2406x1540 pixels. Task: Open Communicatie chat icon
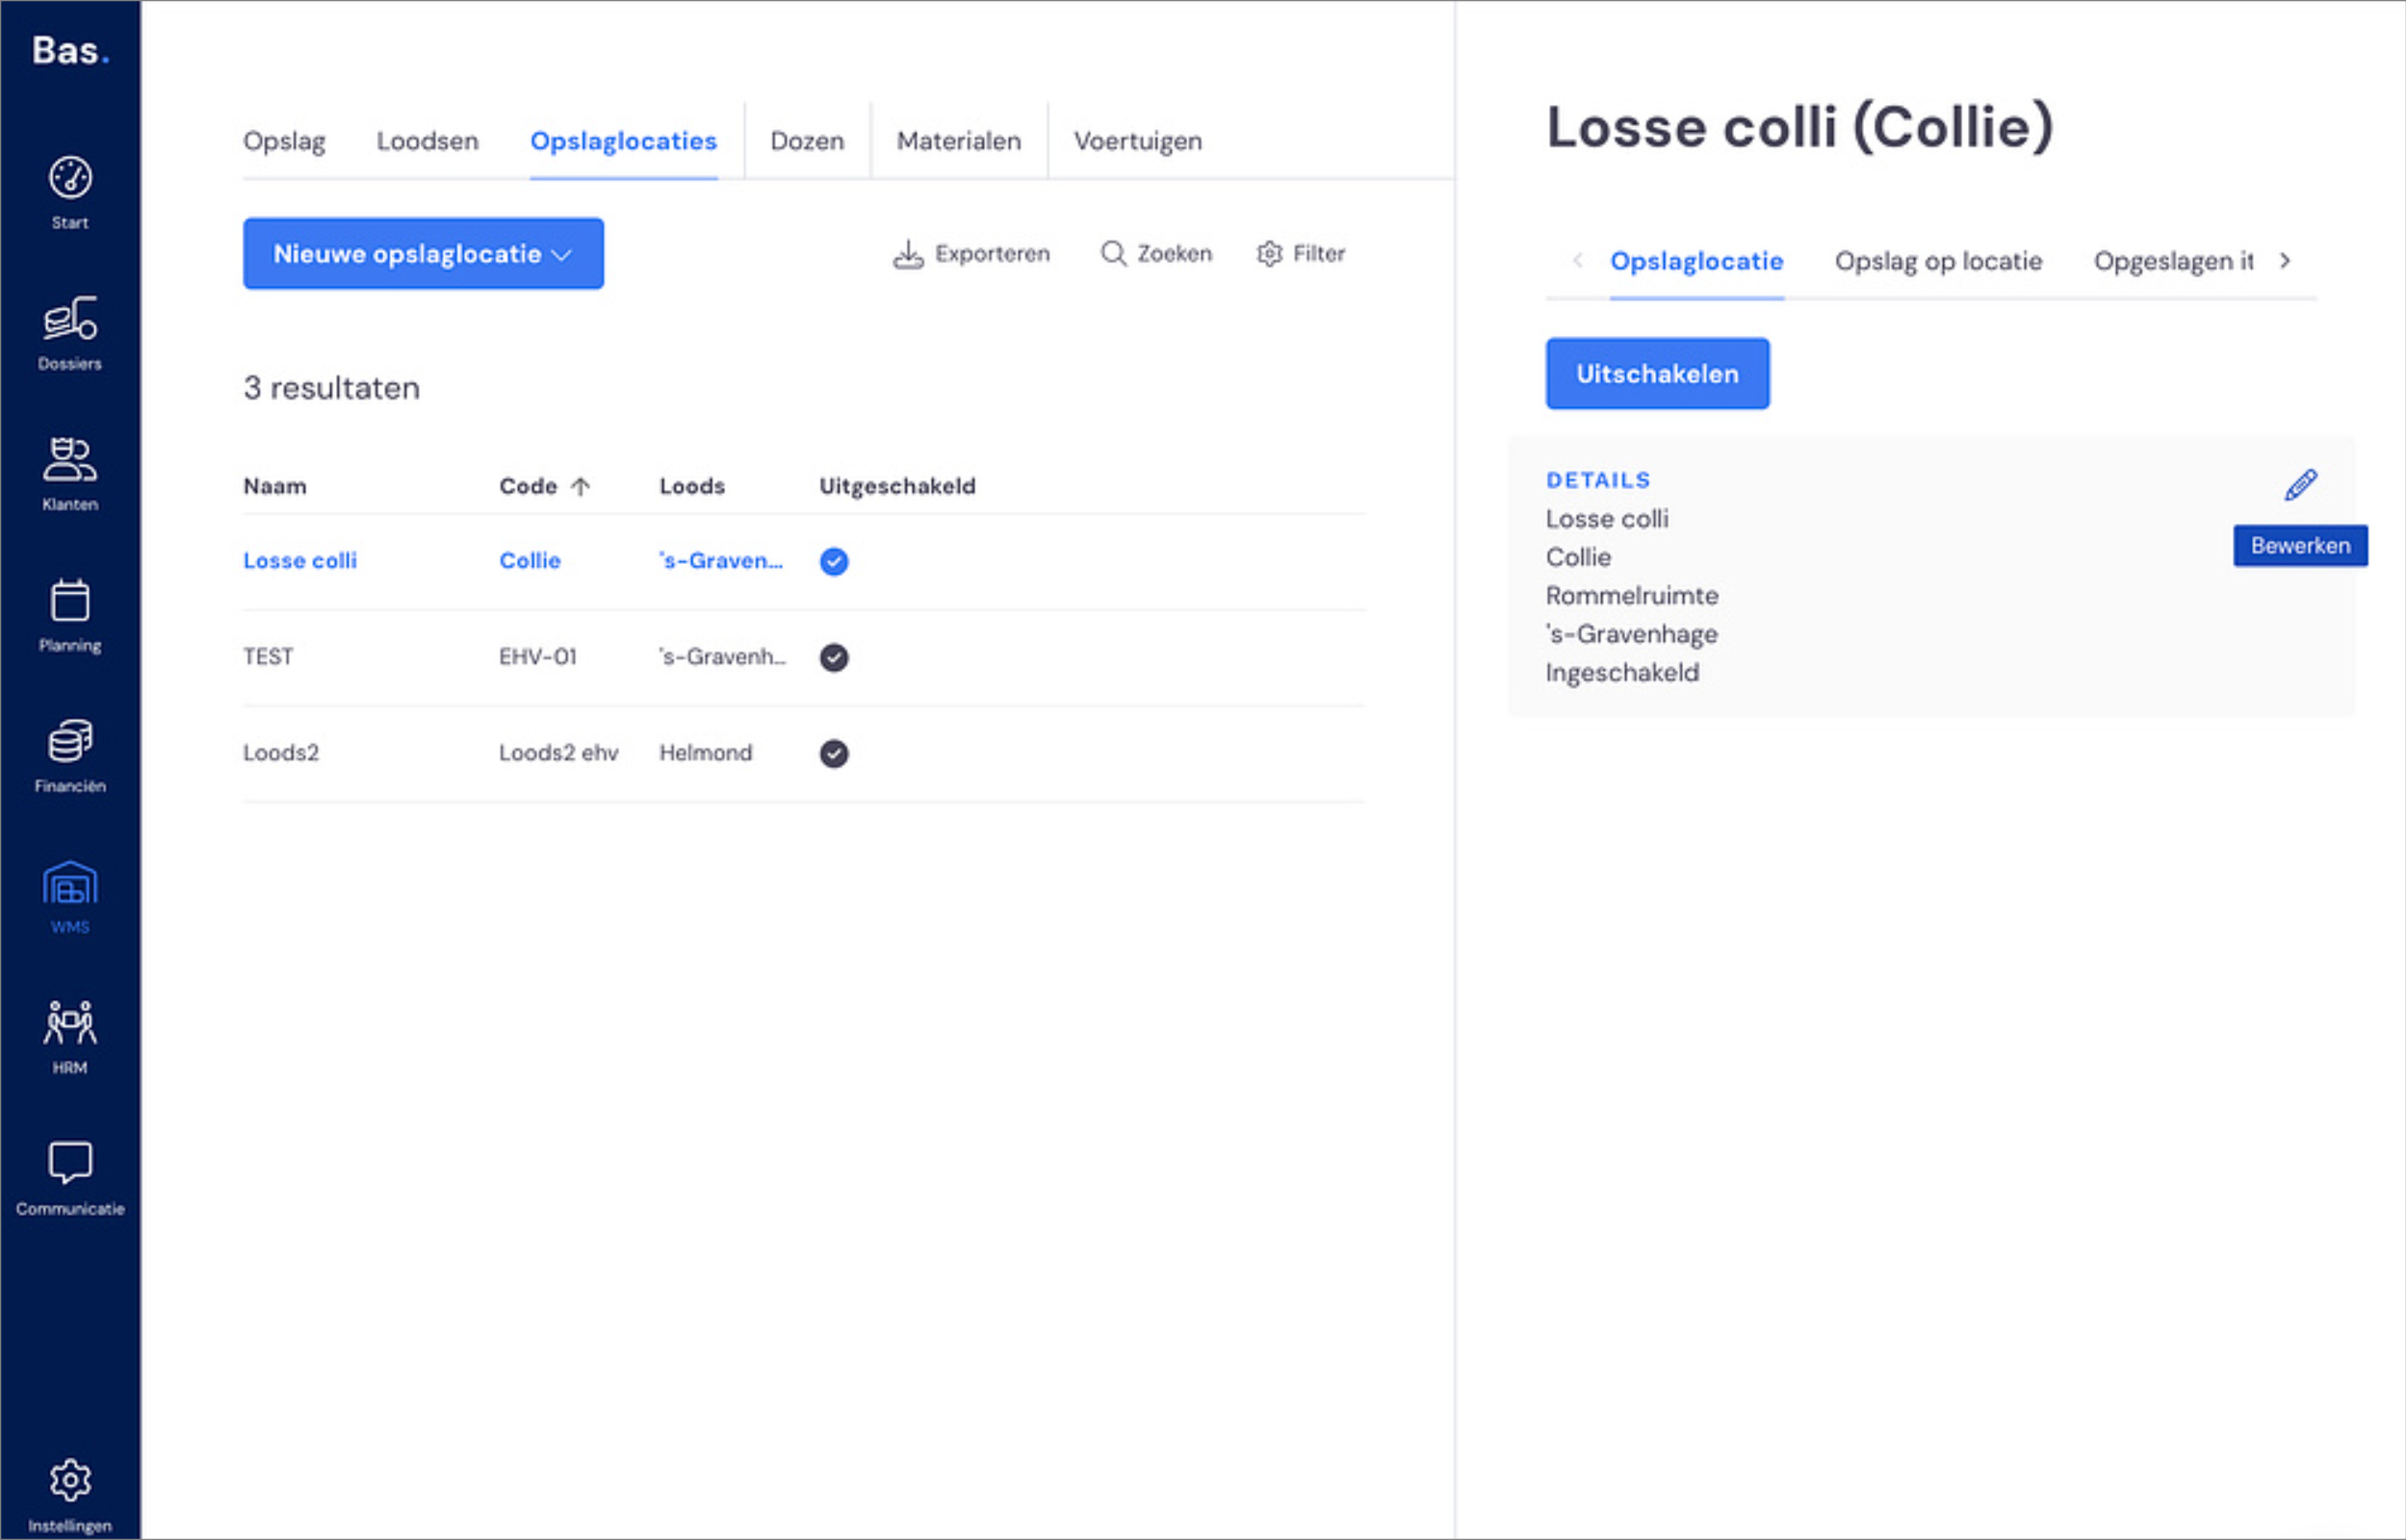coord(70,1179)
